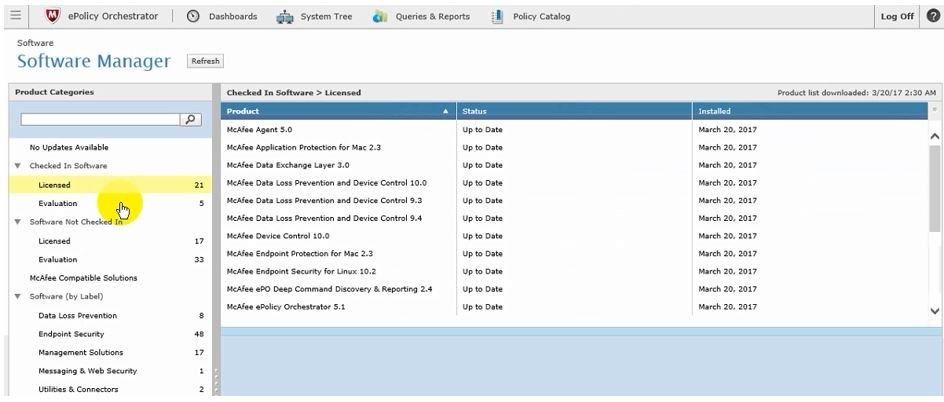Open the System Tree menu item
Viewport: 944px width, 402px height.
(x=326, y=17)
